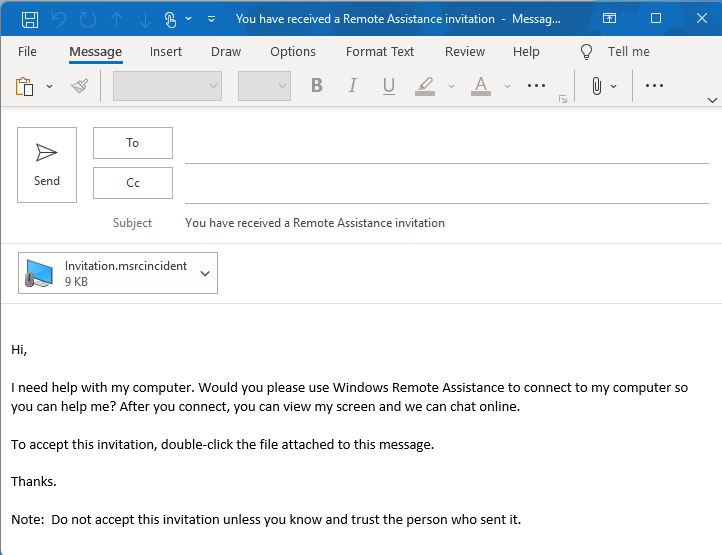Click the Tell me lightbulb icon

tap(587, 52)
